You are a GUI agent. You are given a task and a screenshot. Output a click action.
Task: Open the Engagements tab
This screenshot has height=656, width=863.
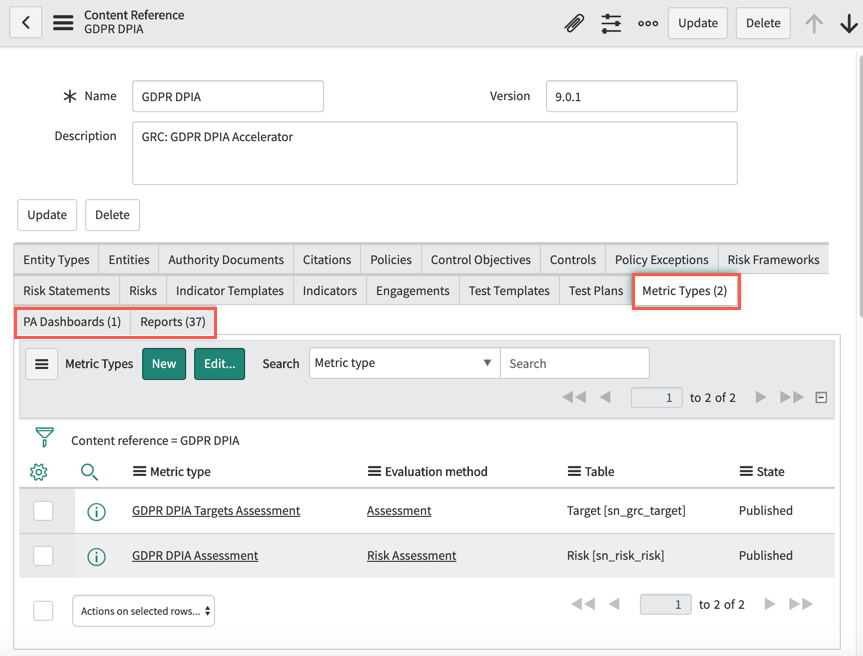pyautogui.click(x=413, y=291)
